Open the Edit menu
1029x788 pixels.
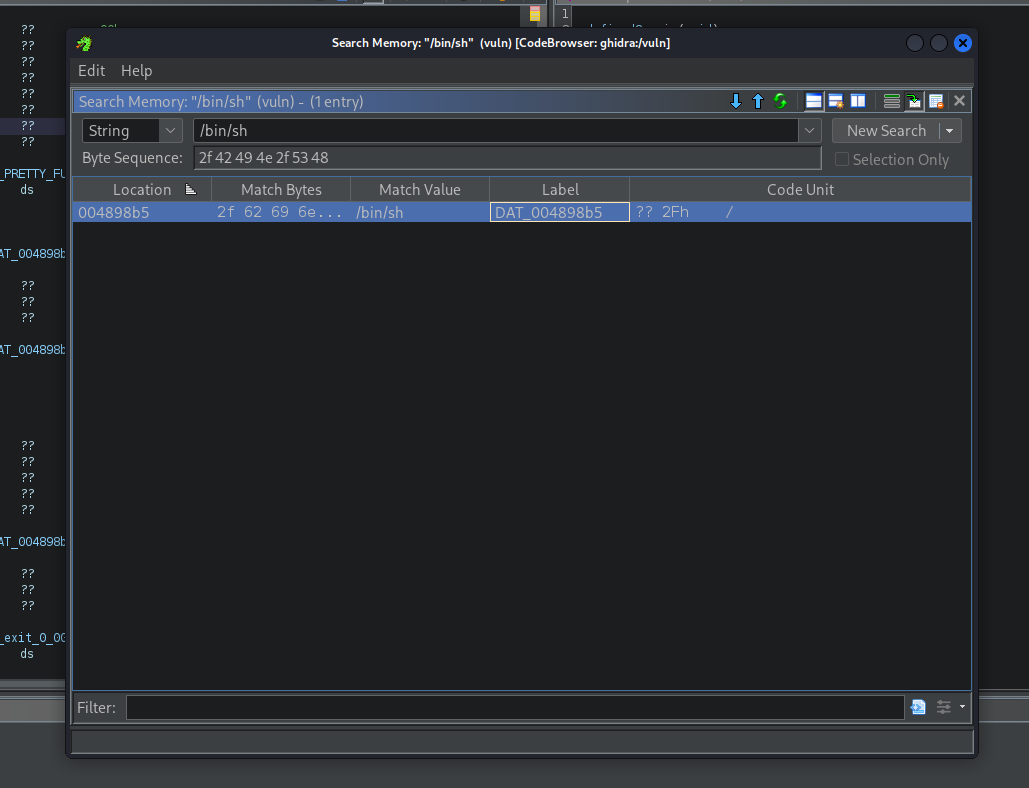(91, 71)
